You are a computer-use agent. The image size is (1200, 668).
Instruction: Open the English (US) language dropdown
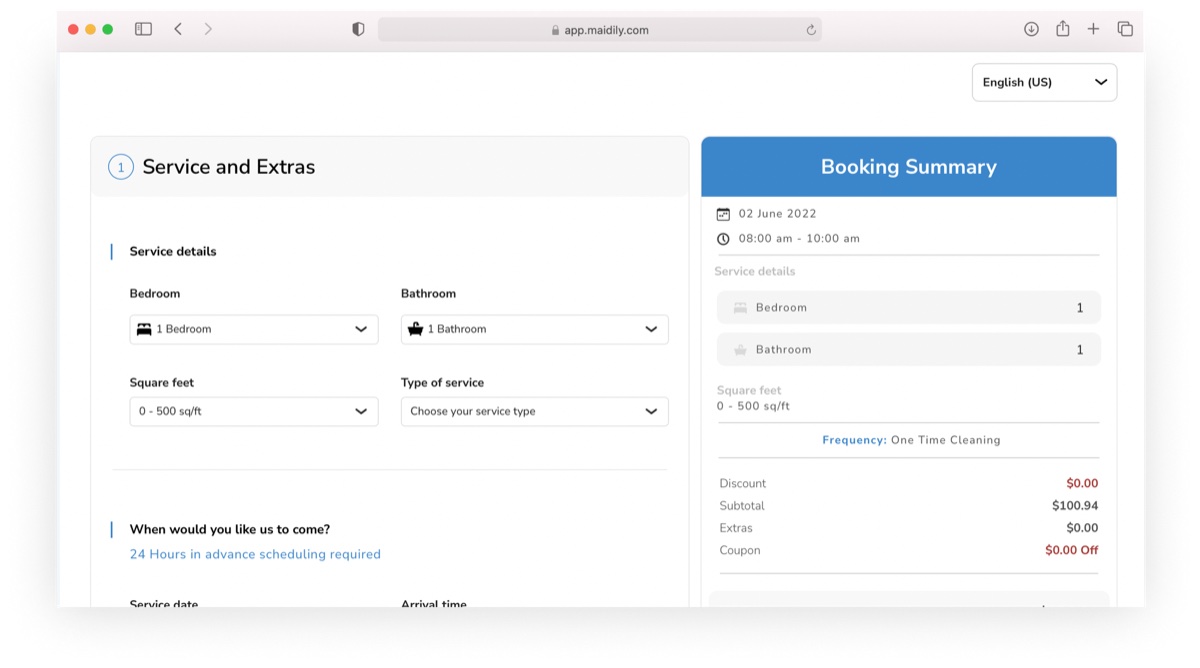click(1044, 82)
